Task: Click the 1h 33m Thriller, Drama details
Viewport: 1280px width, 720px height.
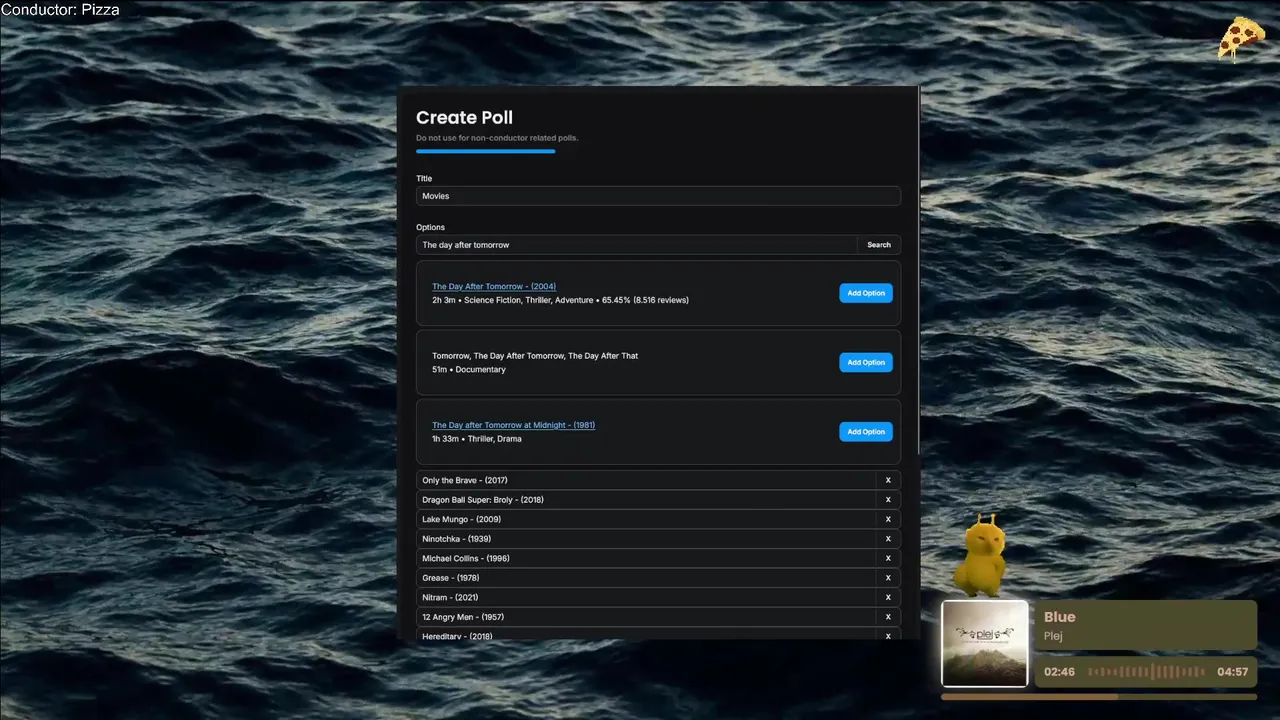Action: point(477,439)
